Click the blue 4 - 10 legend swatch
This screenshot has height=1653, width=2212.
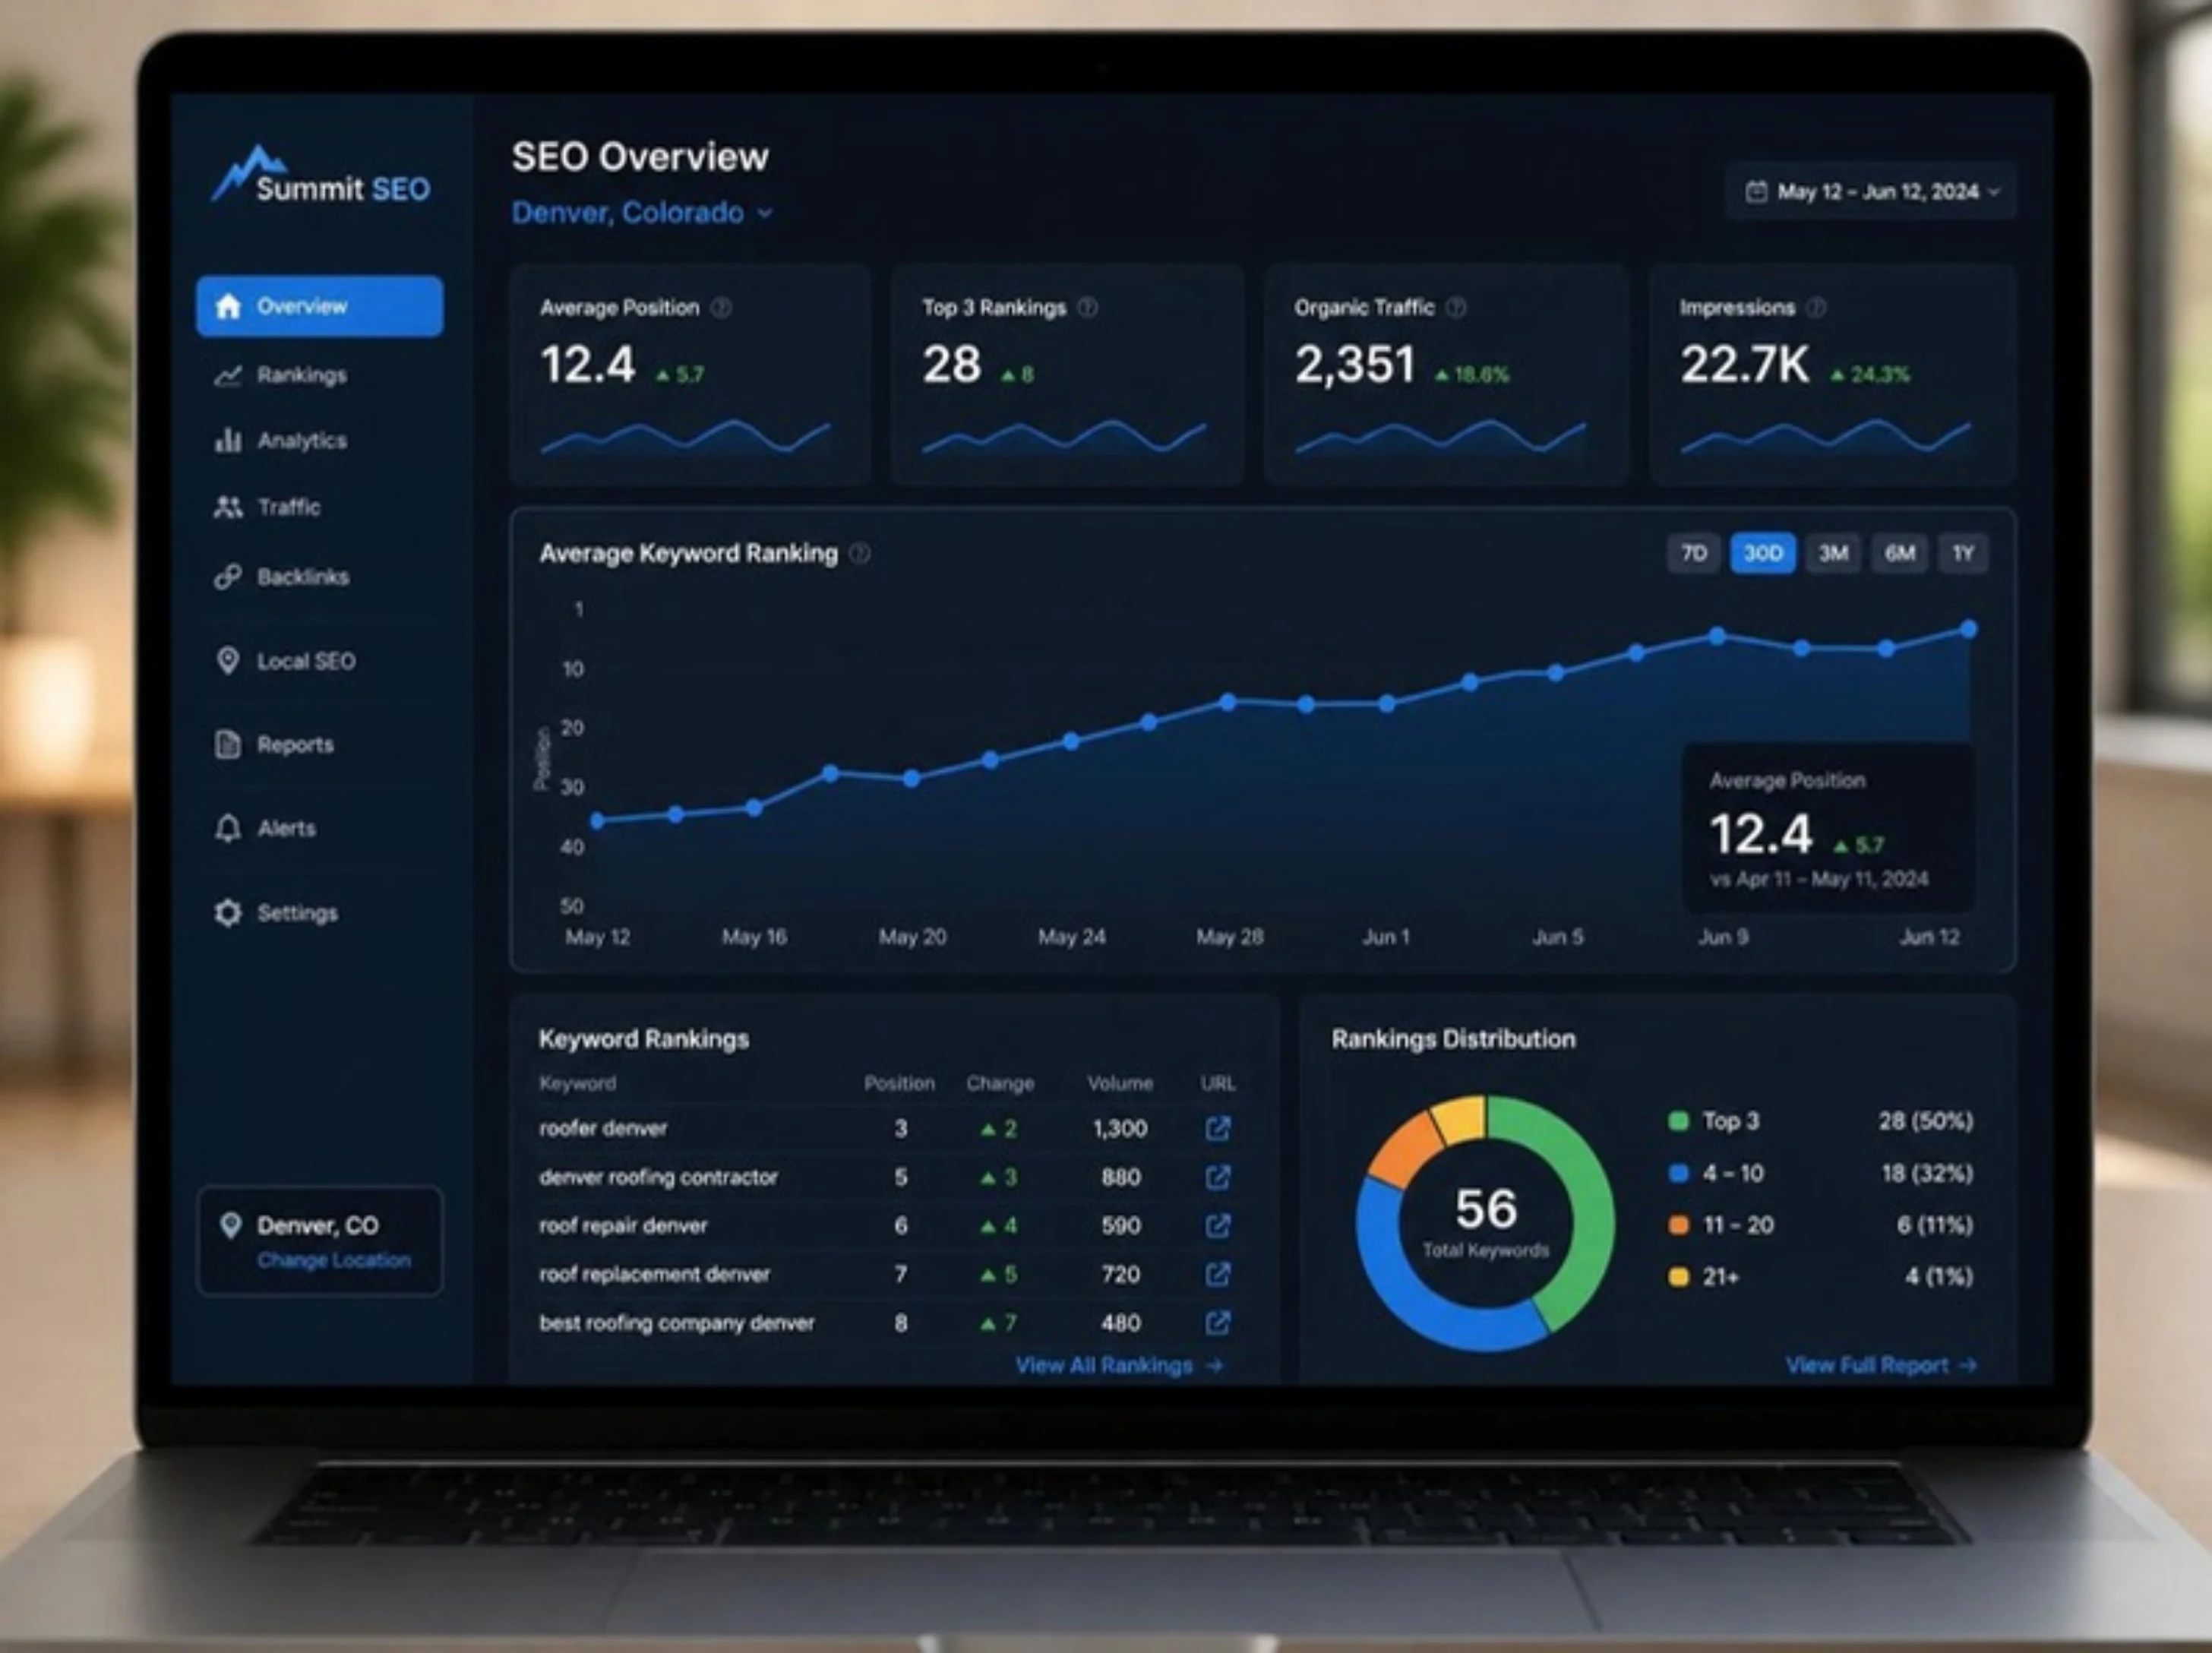coord(1679,1173)
